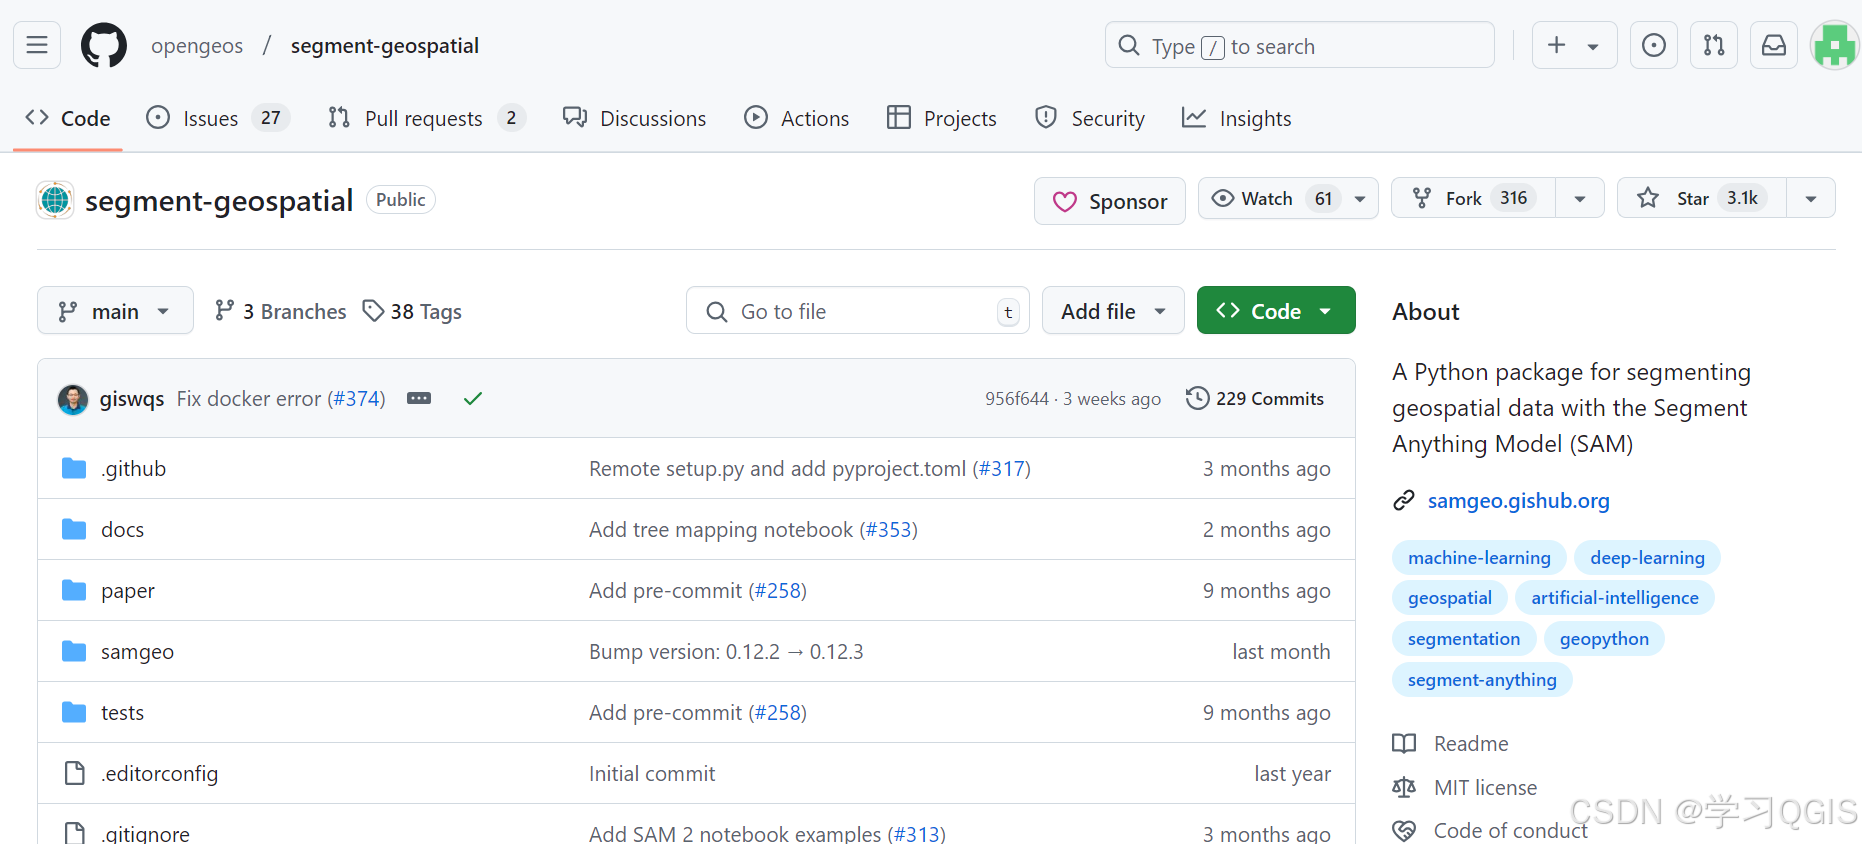Select the geospatial topic tag
1862x844 pixels.
(x=1450, y=598)
